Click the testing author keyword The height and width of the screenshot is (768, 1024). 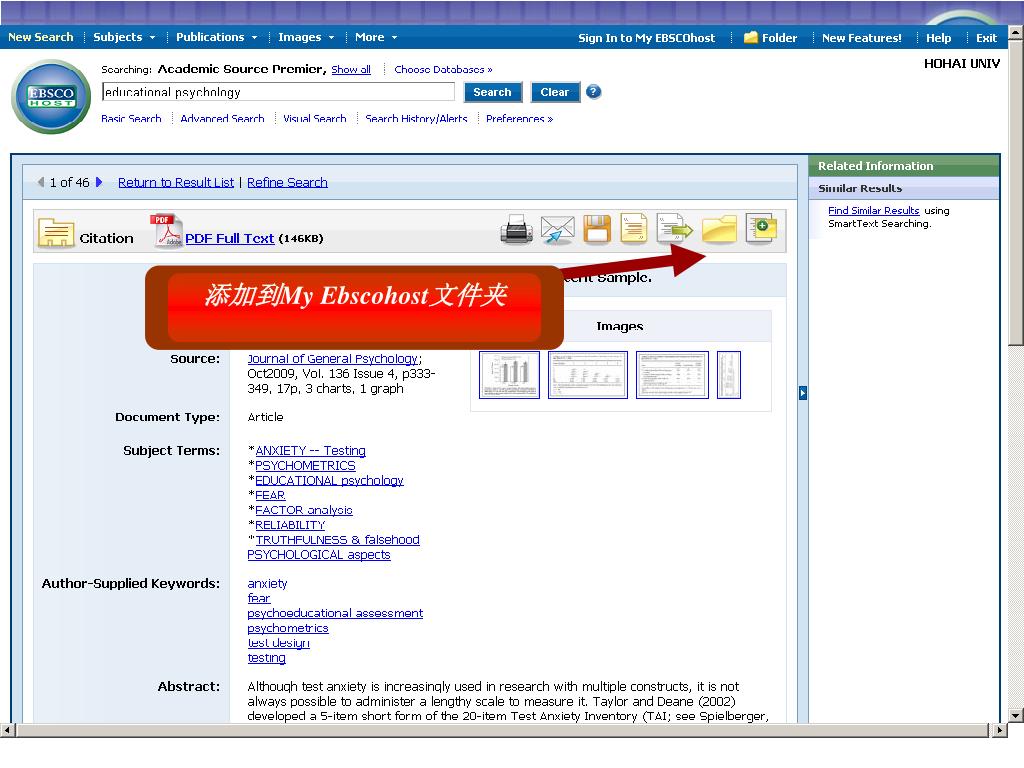pos(266,658)
